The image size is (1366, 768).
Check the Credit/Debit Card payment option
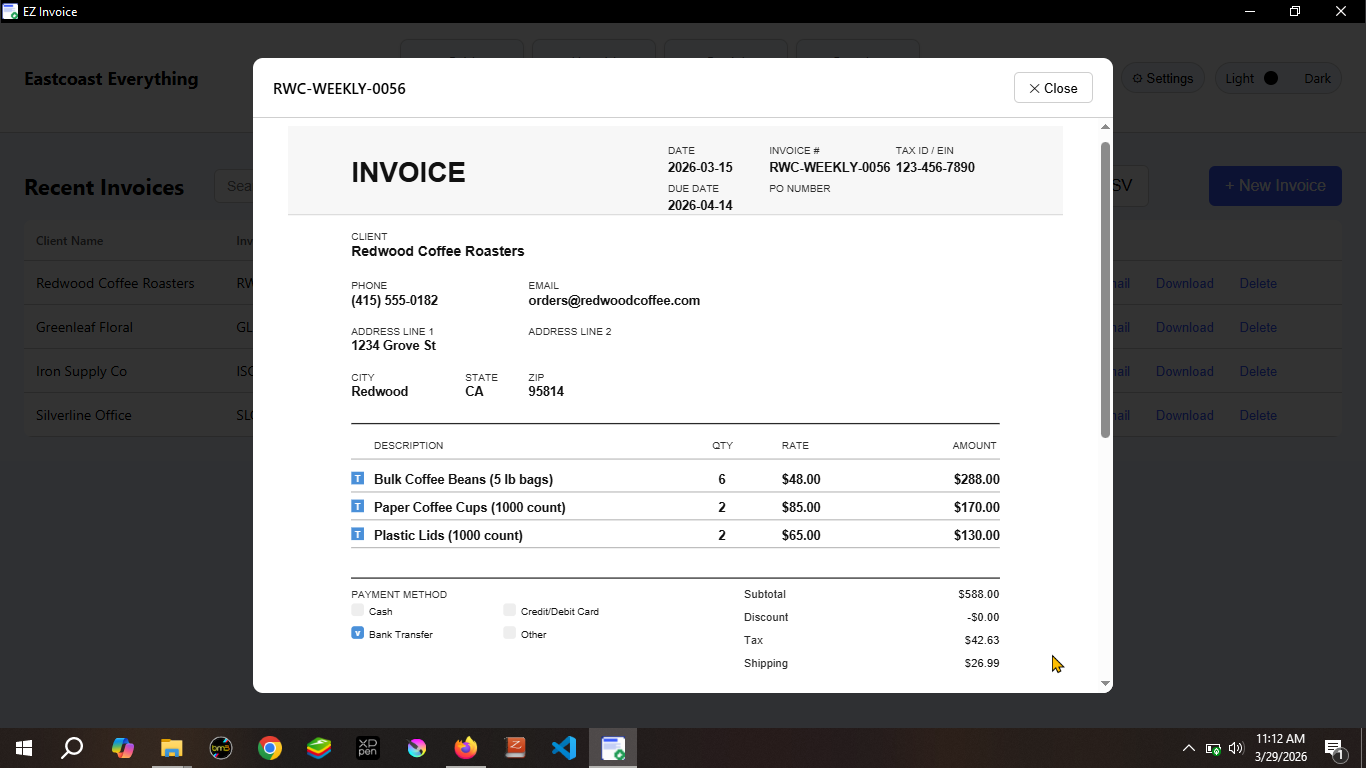[509, 610]
